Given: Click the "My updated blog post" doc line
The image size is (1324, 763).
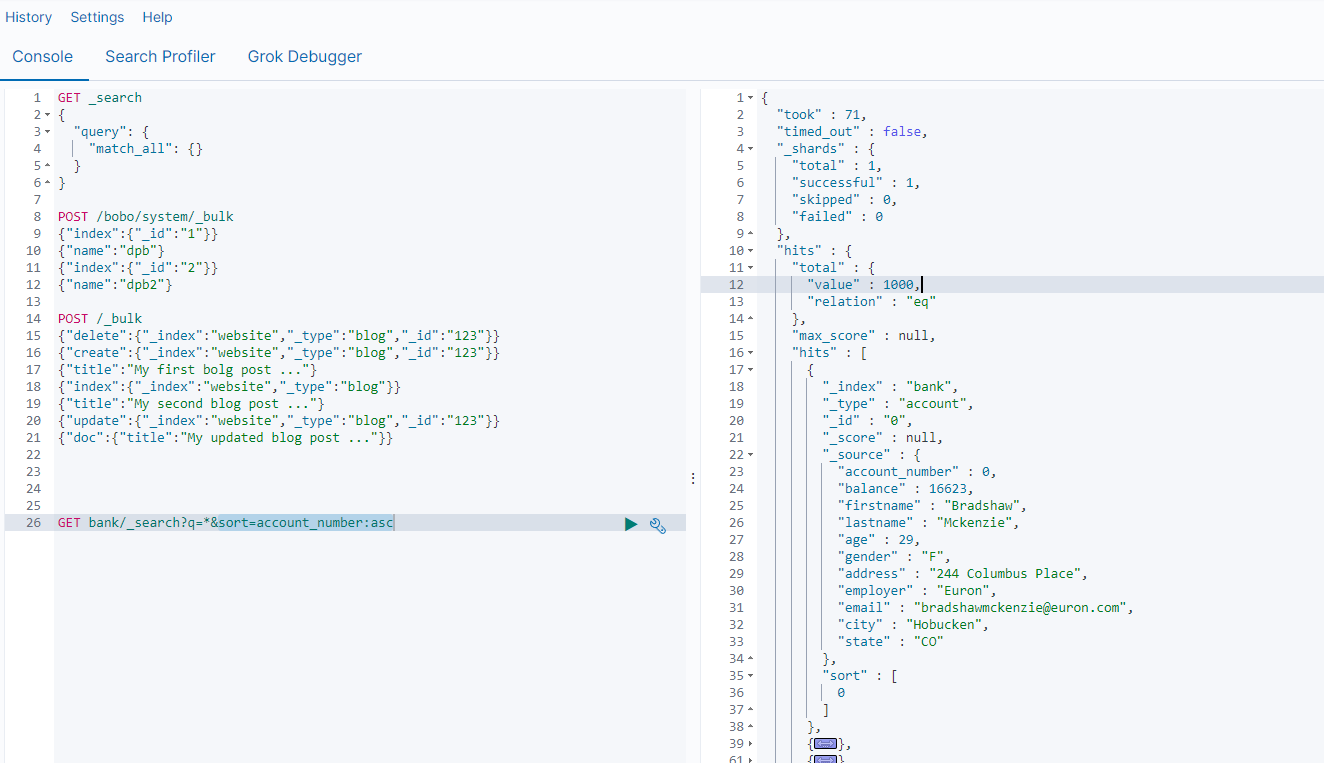Looking at the screenshot, I should (226, 438).
